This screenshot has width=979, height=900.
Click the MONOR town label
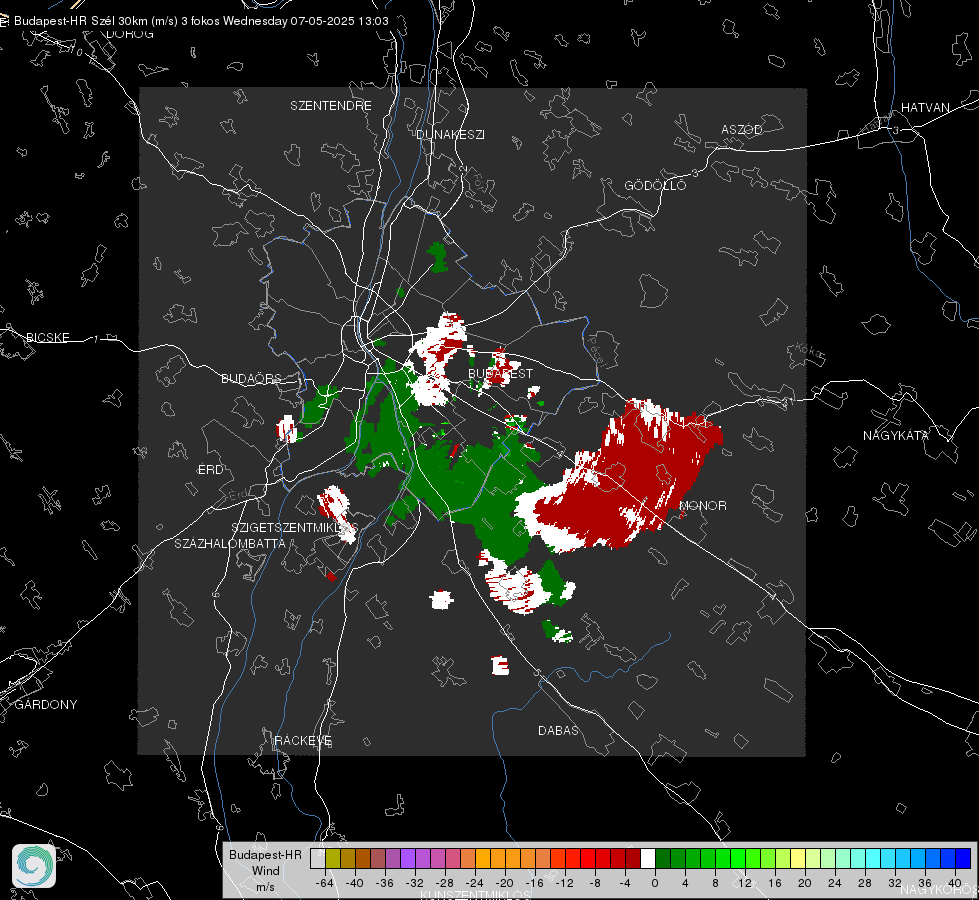(x=702, y=505)
